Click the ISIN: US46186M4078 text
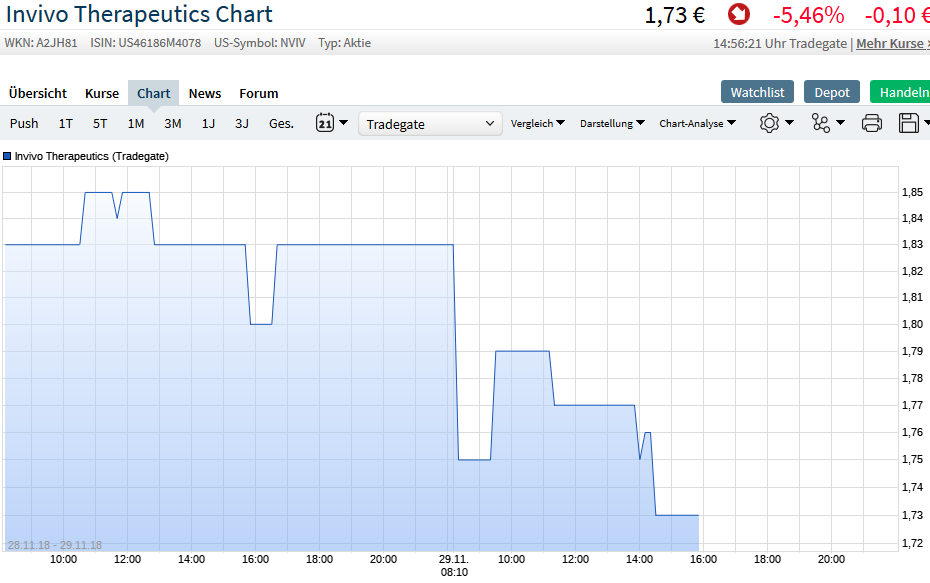Image resolution: width=930 pixels, height=583 pixels. point(146,43)
